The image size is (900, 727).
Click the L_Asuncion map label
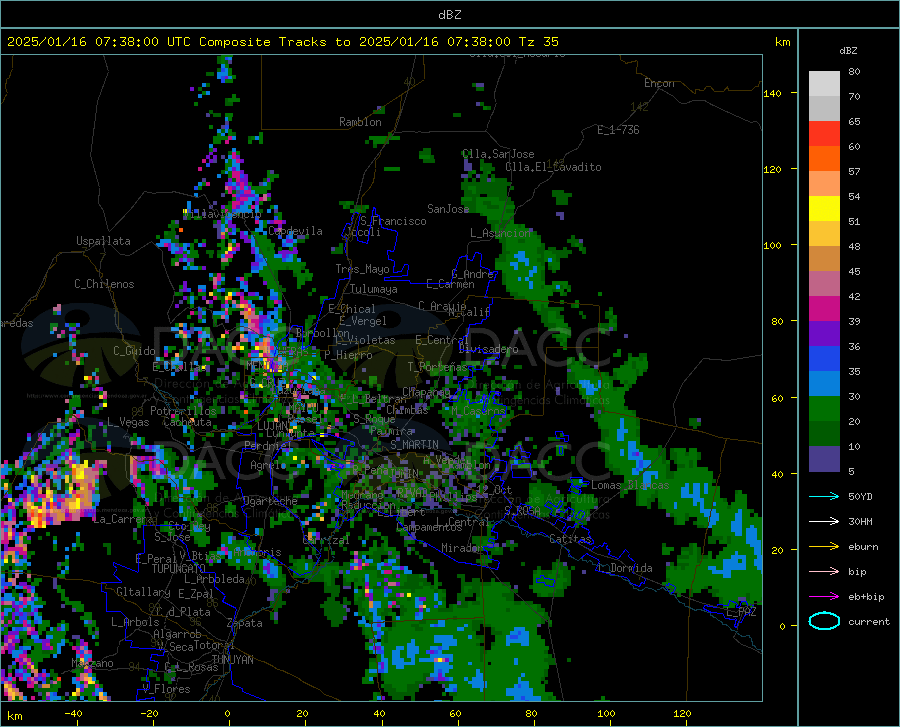[x=500, y=233]
